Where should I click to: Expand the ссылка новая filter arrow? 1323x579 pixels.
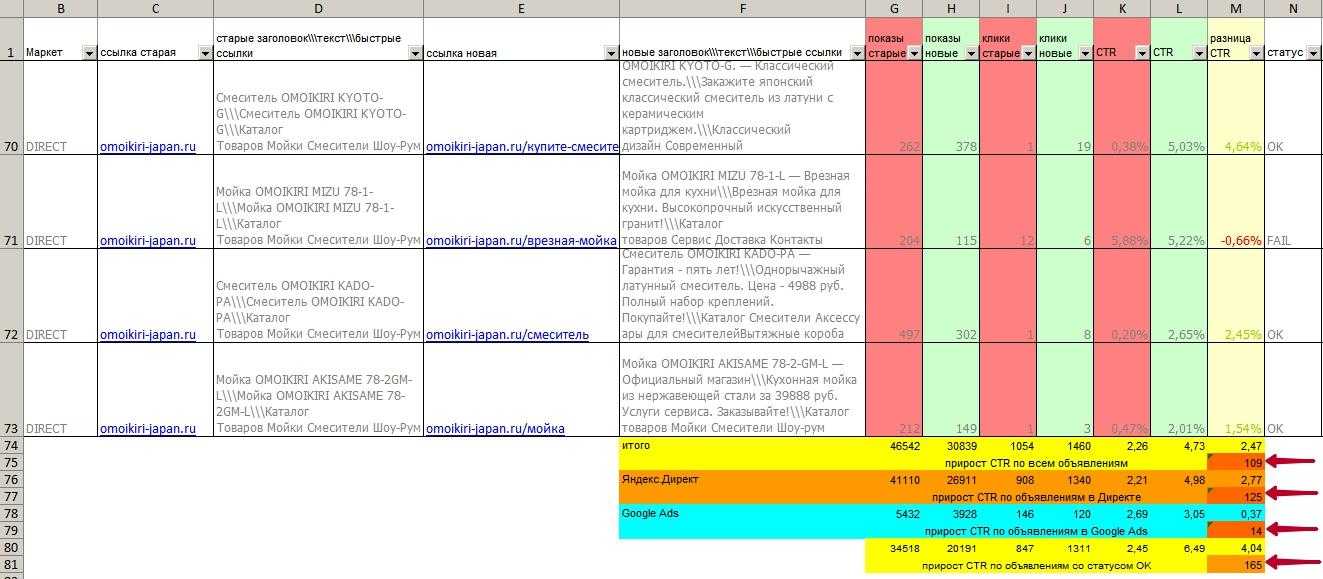pyautogui.click(x=611, y=53)
